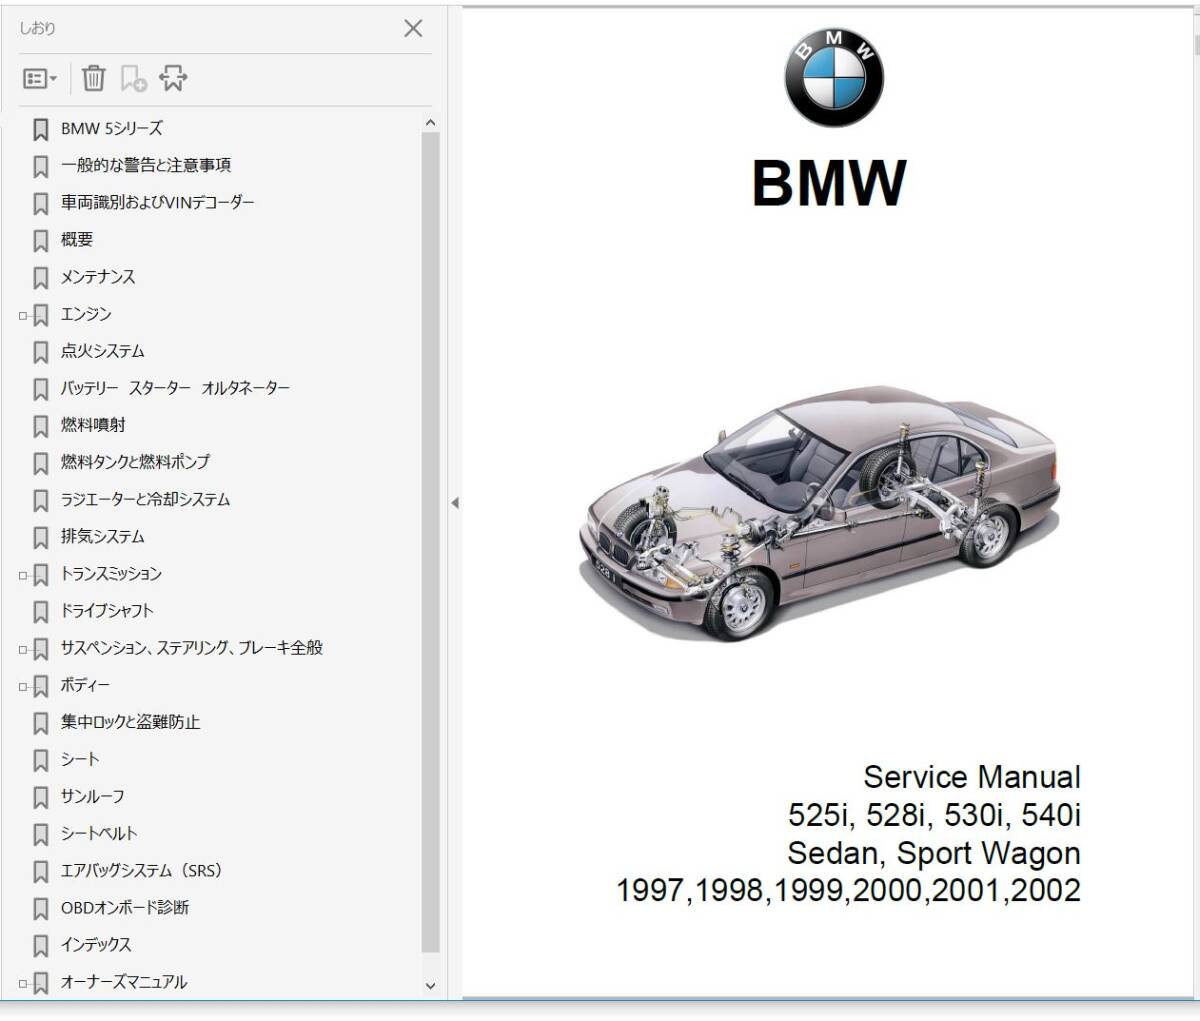
Task: Click bookmark icon beside サンルーフ
Action: tap(40, 797)
